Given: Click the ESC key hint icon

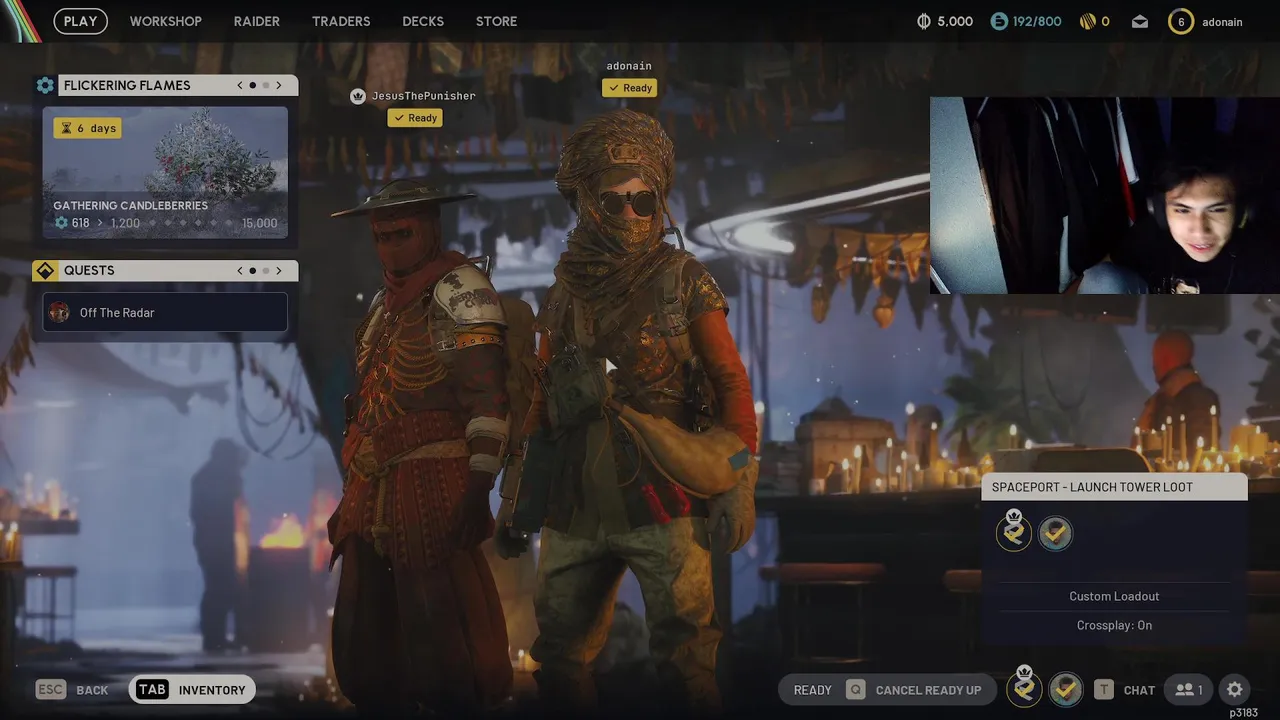Looking at the screenshot, I should 51,689.
